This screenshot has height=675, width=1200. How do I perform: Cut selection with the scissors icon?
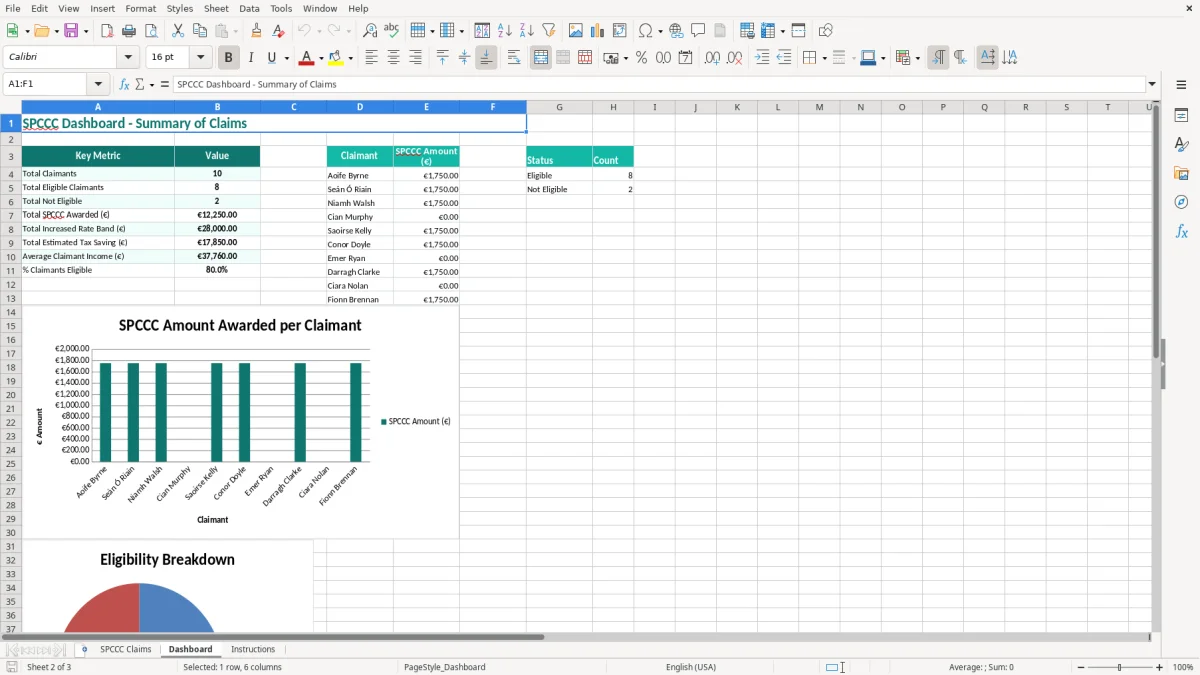178,31
